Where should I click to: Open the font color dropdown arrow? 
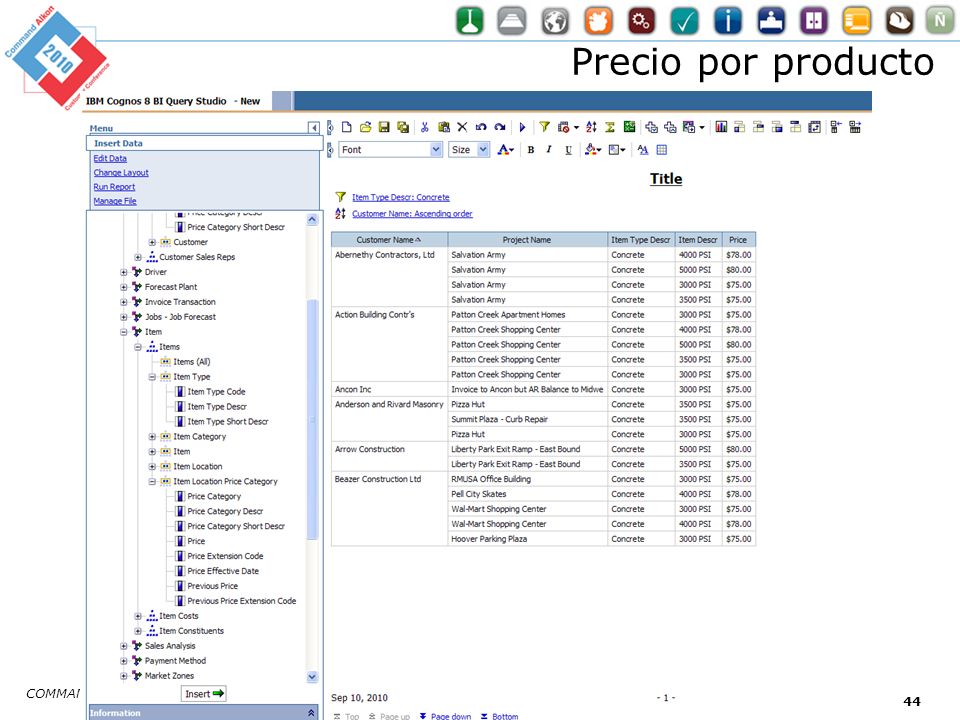tap(512, 150)
